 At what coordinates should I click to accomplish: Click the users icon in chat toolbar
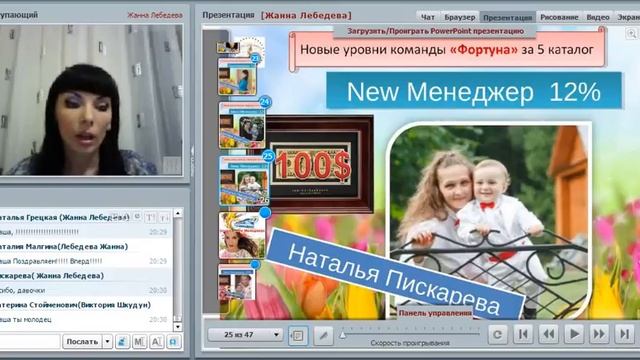(122, 341)
